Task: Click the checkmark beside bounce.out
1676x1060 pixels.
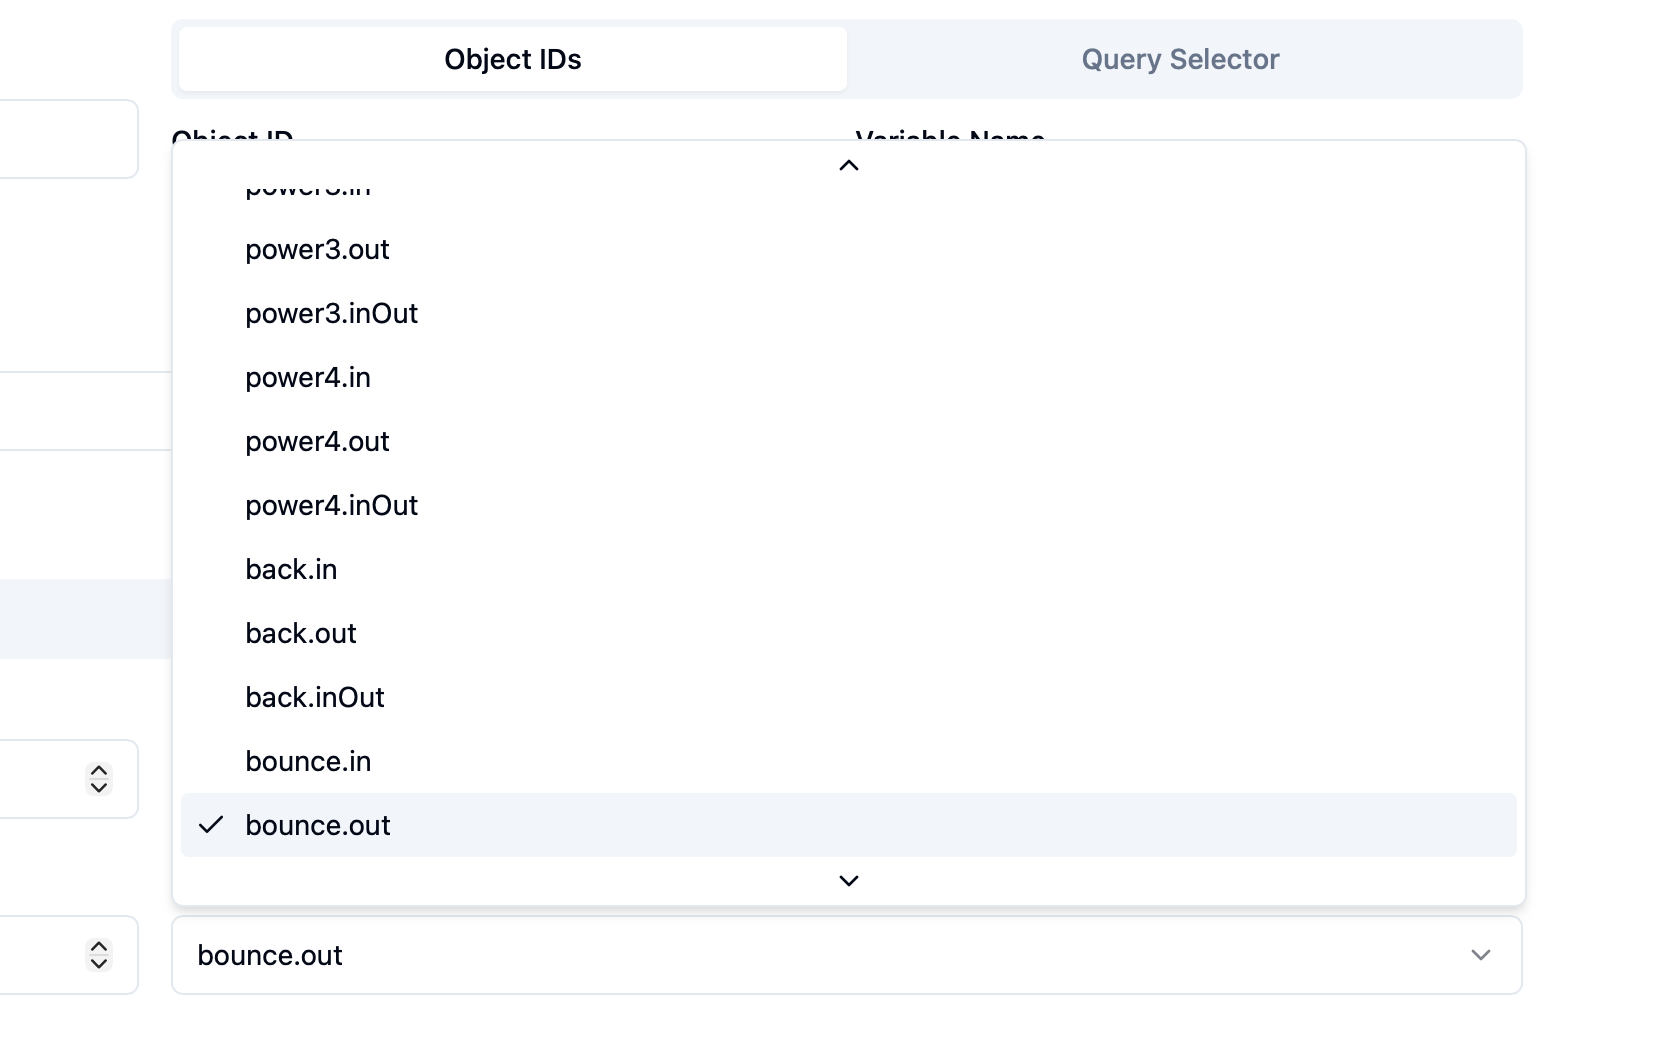Action: [x=211, y=826]
